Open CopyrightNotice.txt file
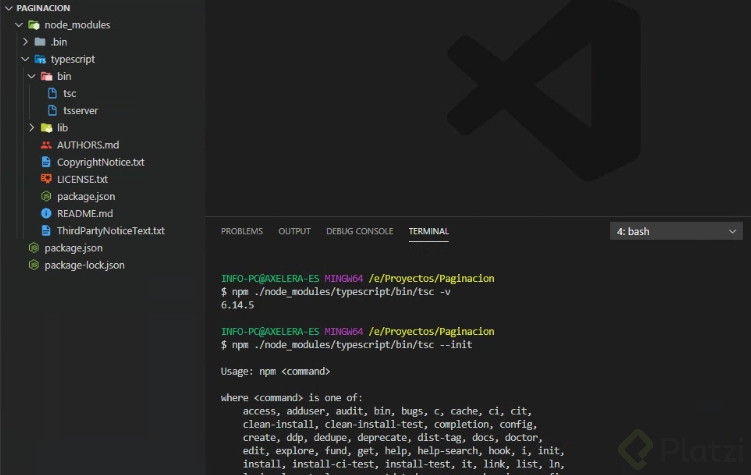This screenshot has height=475, width=751. pos(101,162)
